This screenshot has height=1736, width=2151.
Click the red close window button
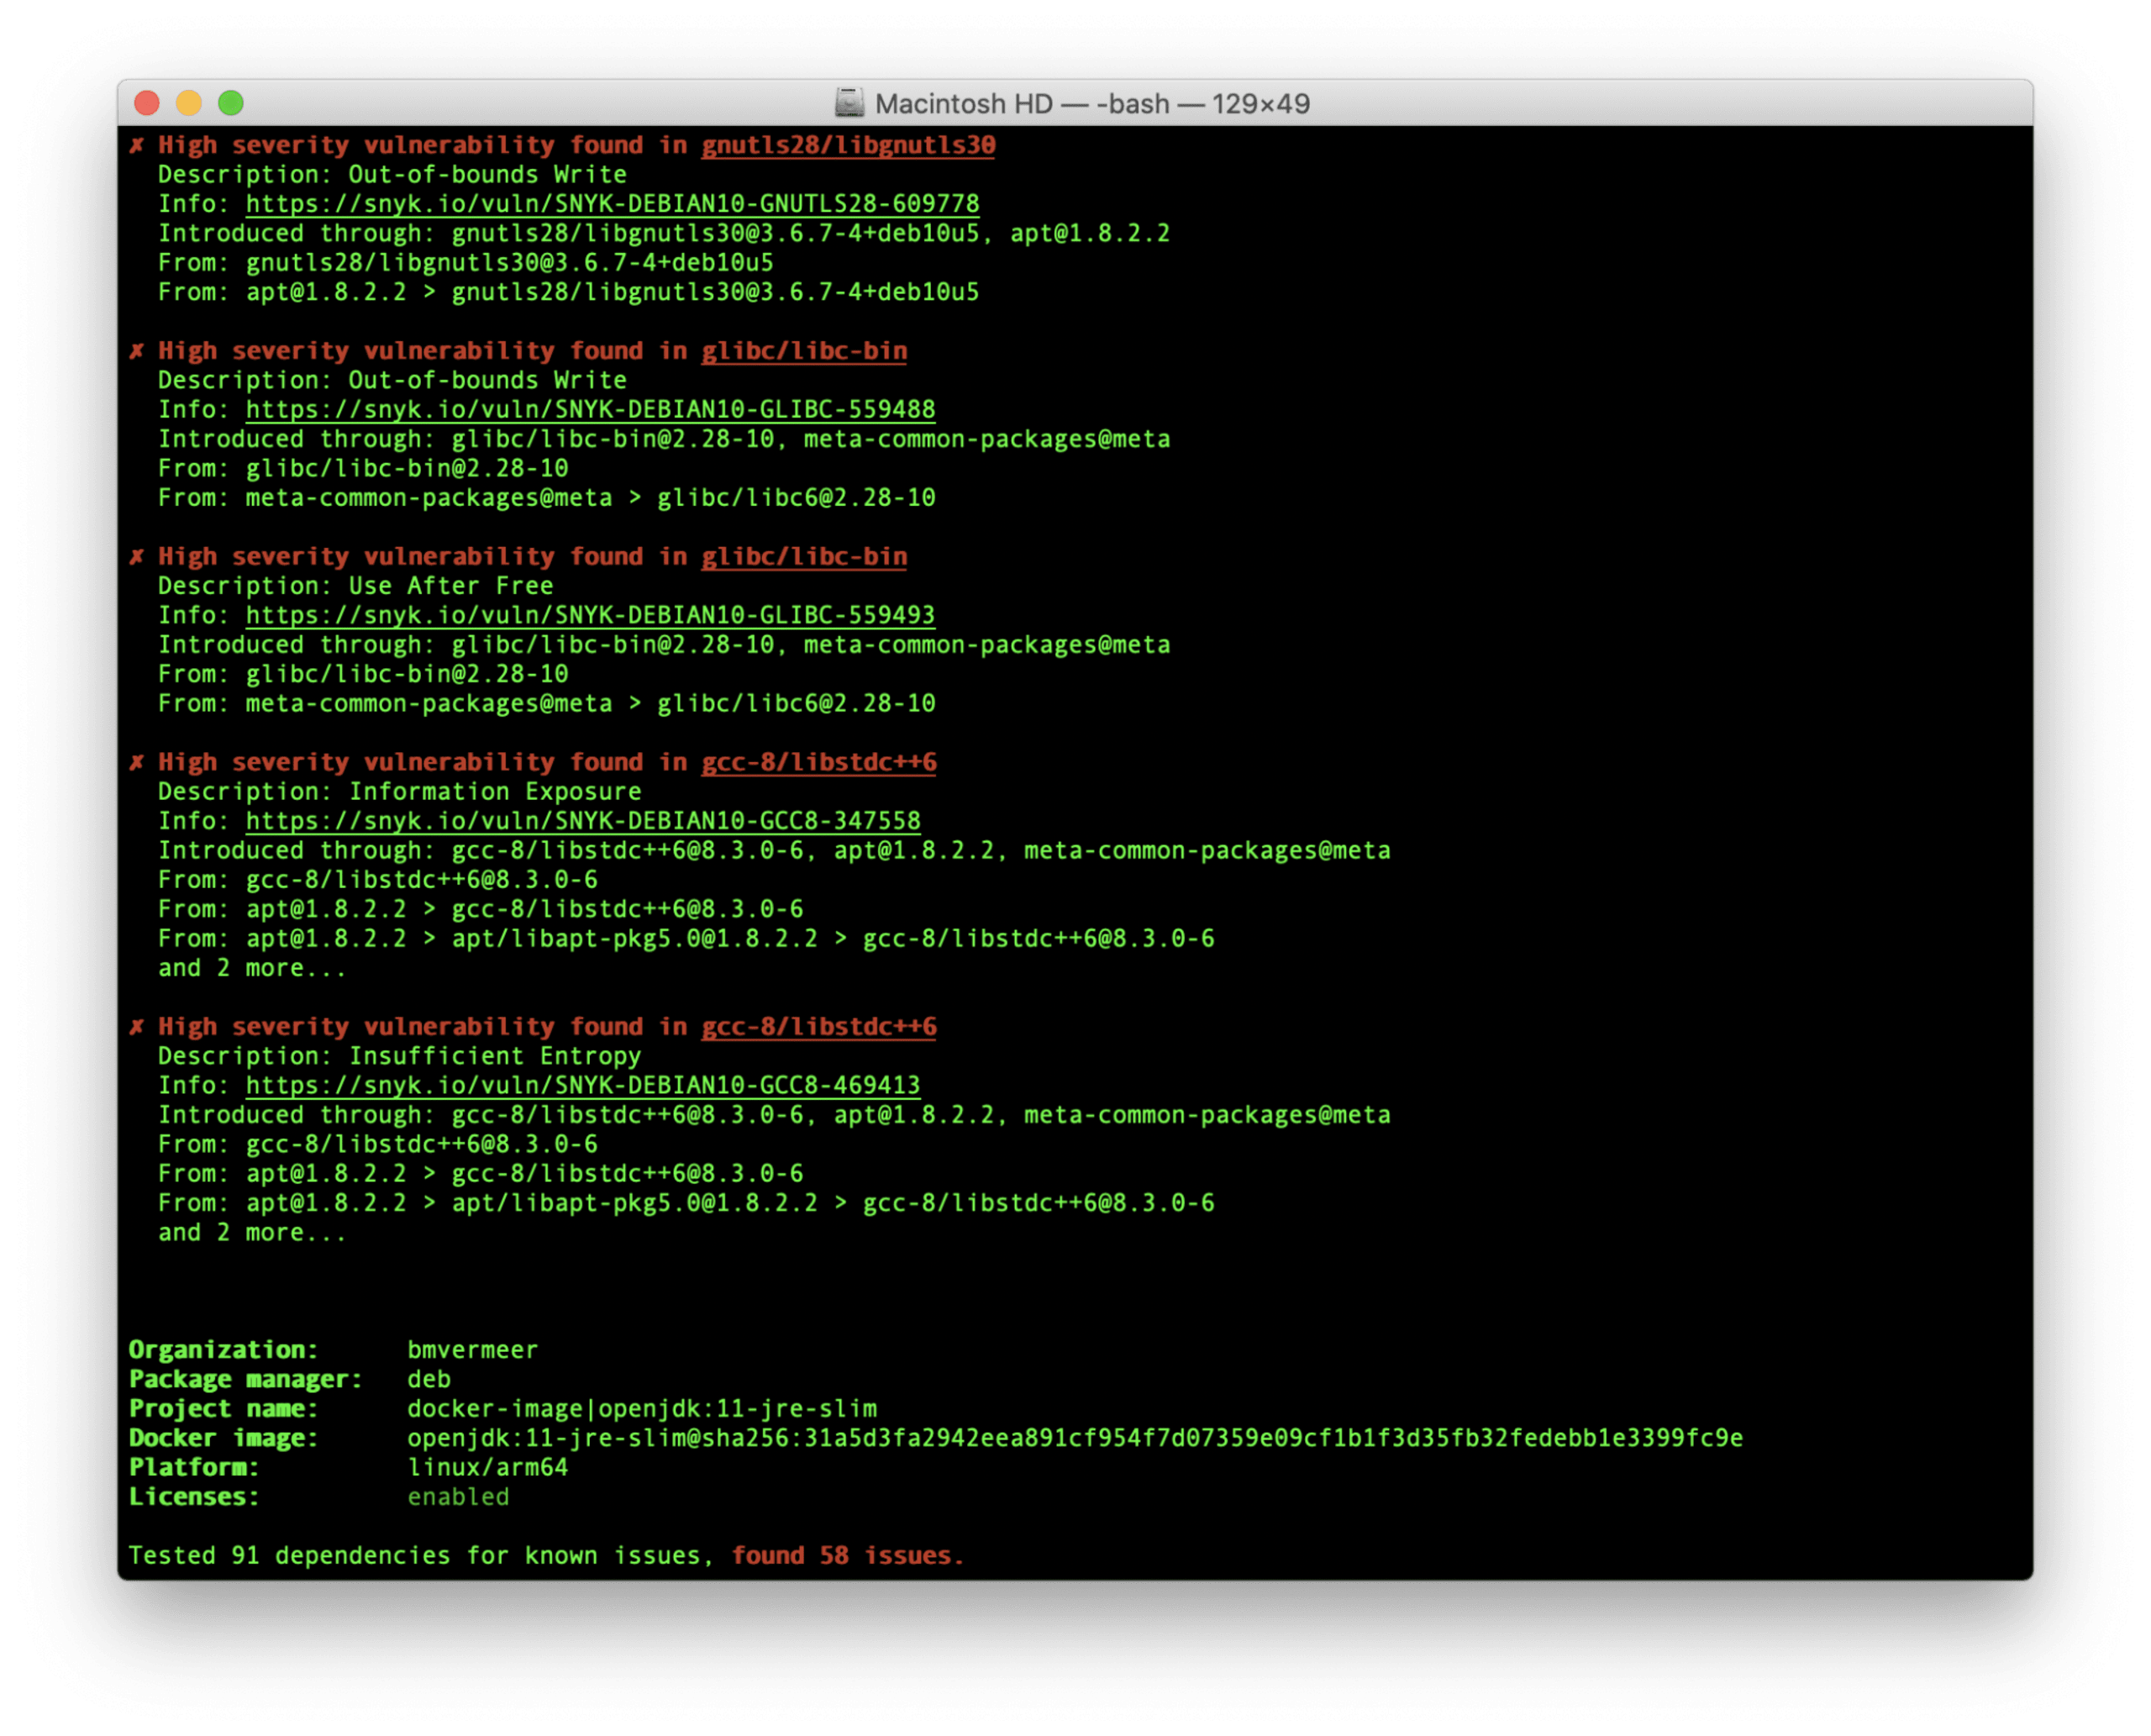tap(147, 103)
